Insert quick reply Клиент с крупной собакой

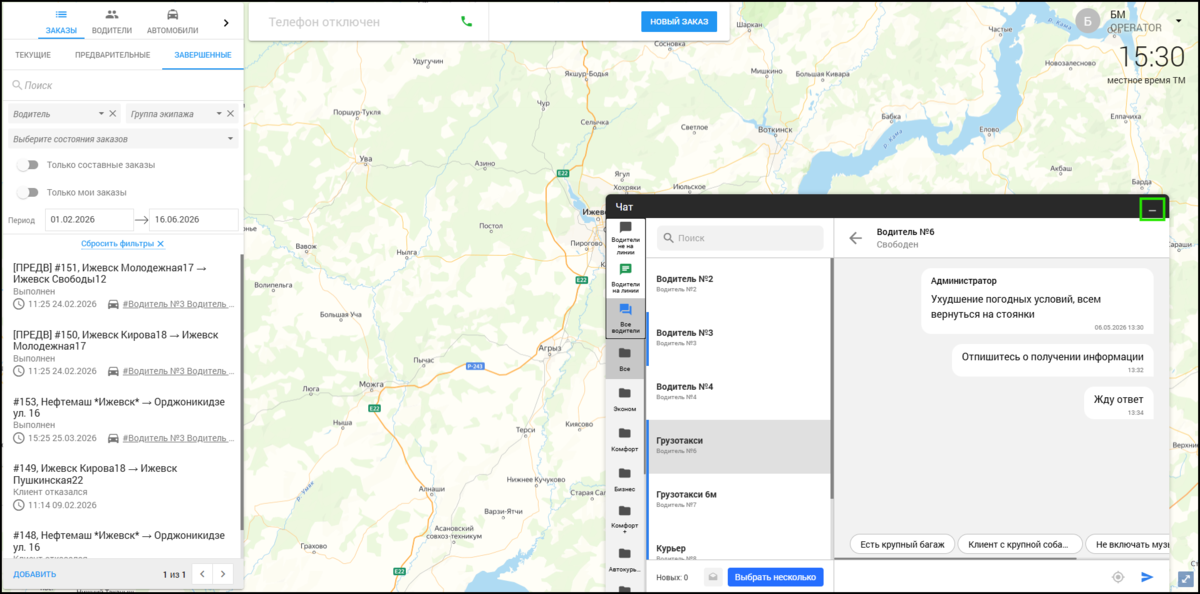[1019, 544]
